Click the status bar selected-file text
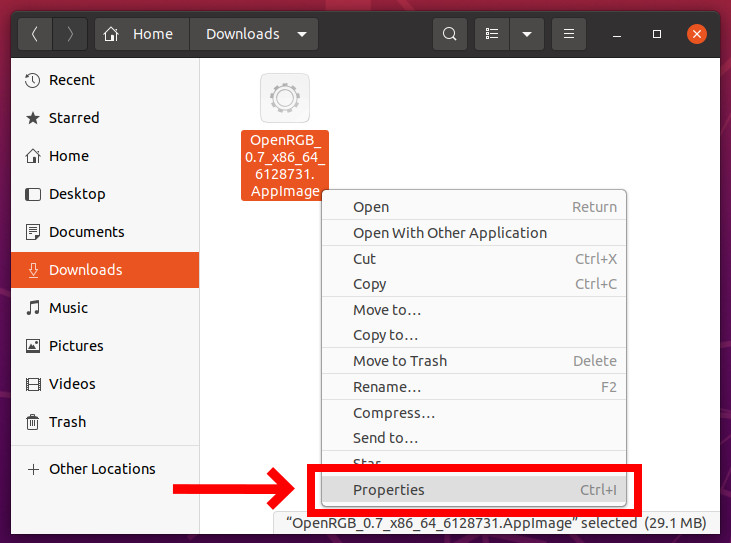The height and width of the screenshot is (543, 731). pyautogui.click(x=496, y=523)
